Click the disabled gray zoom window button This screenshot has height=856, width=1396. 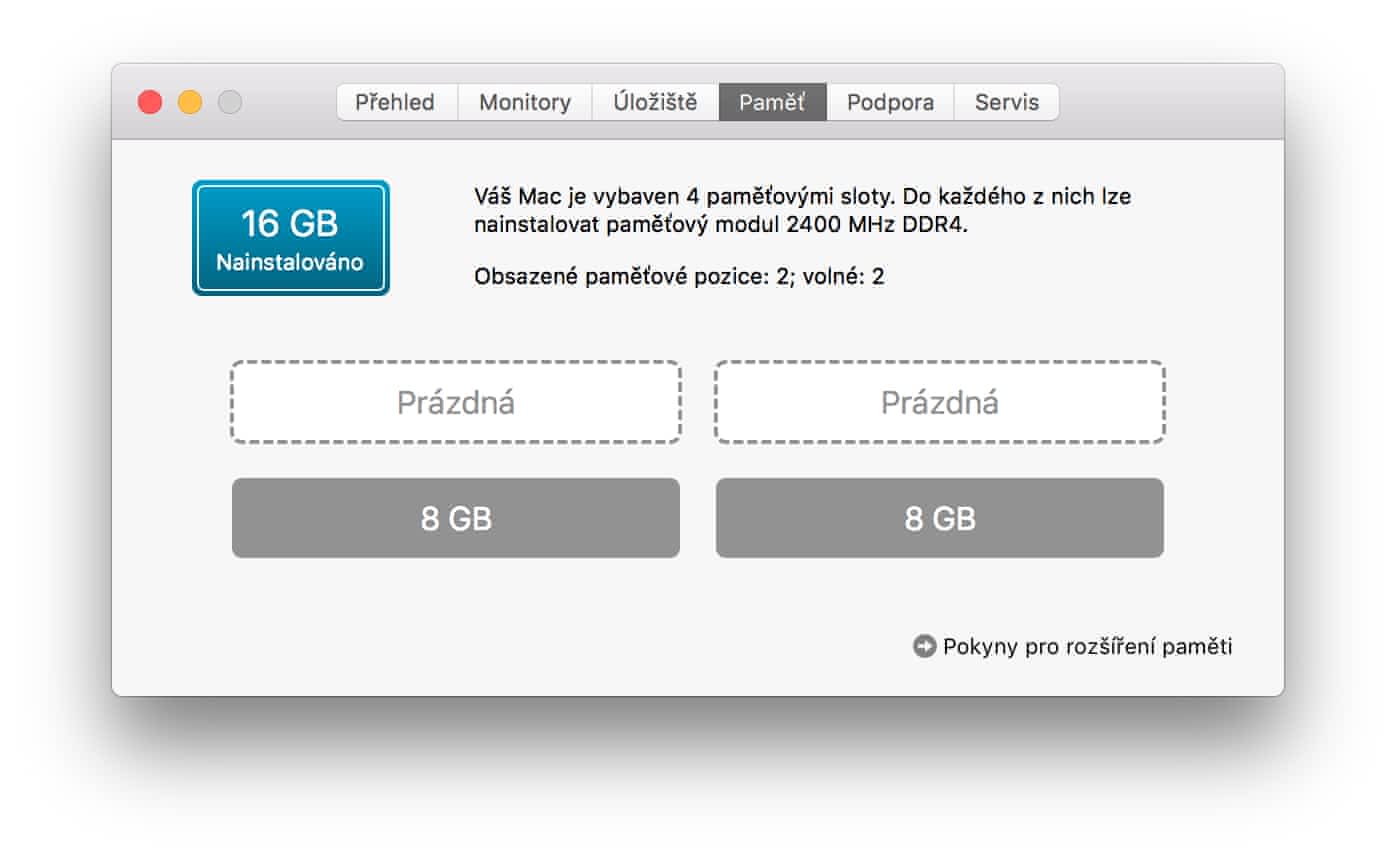pos(230,102)
